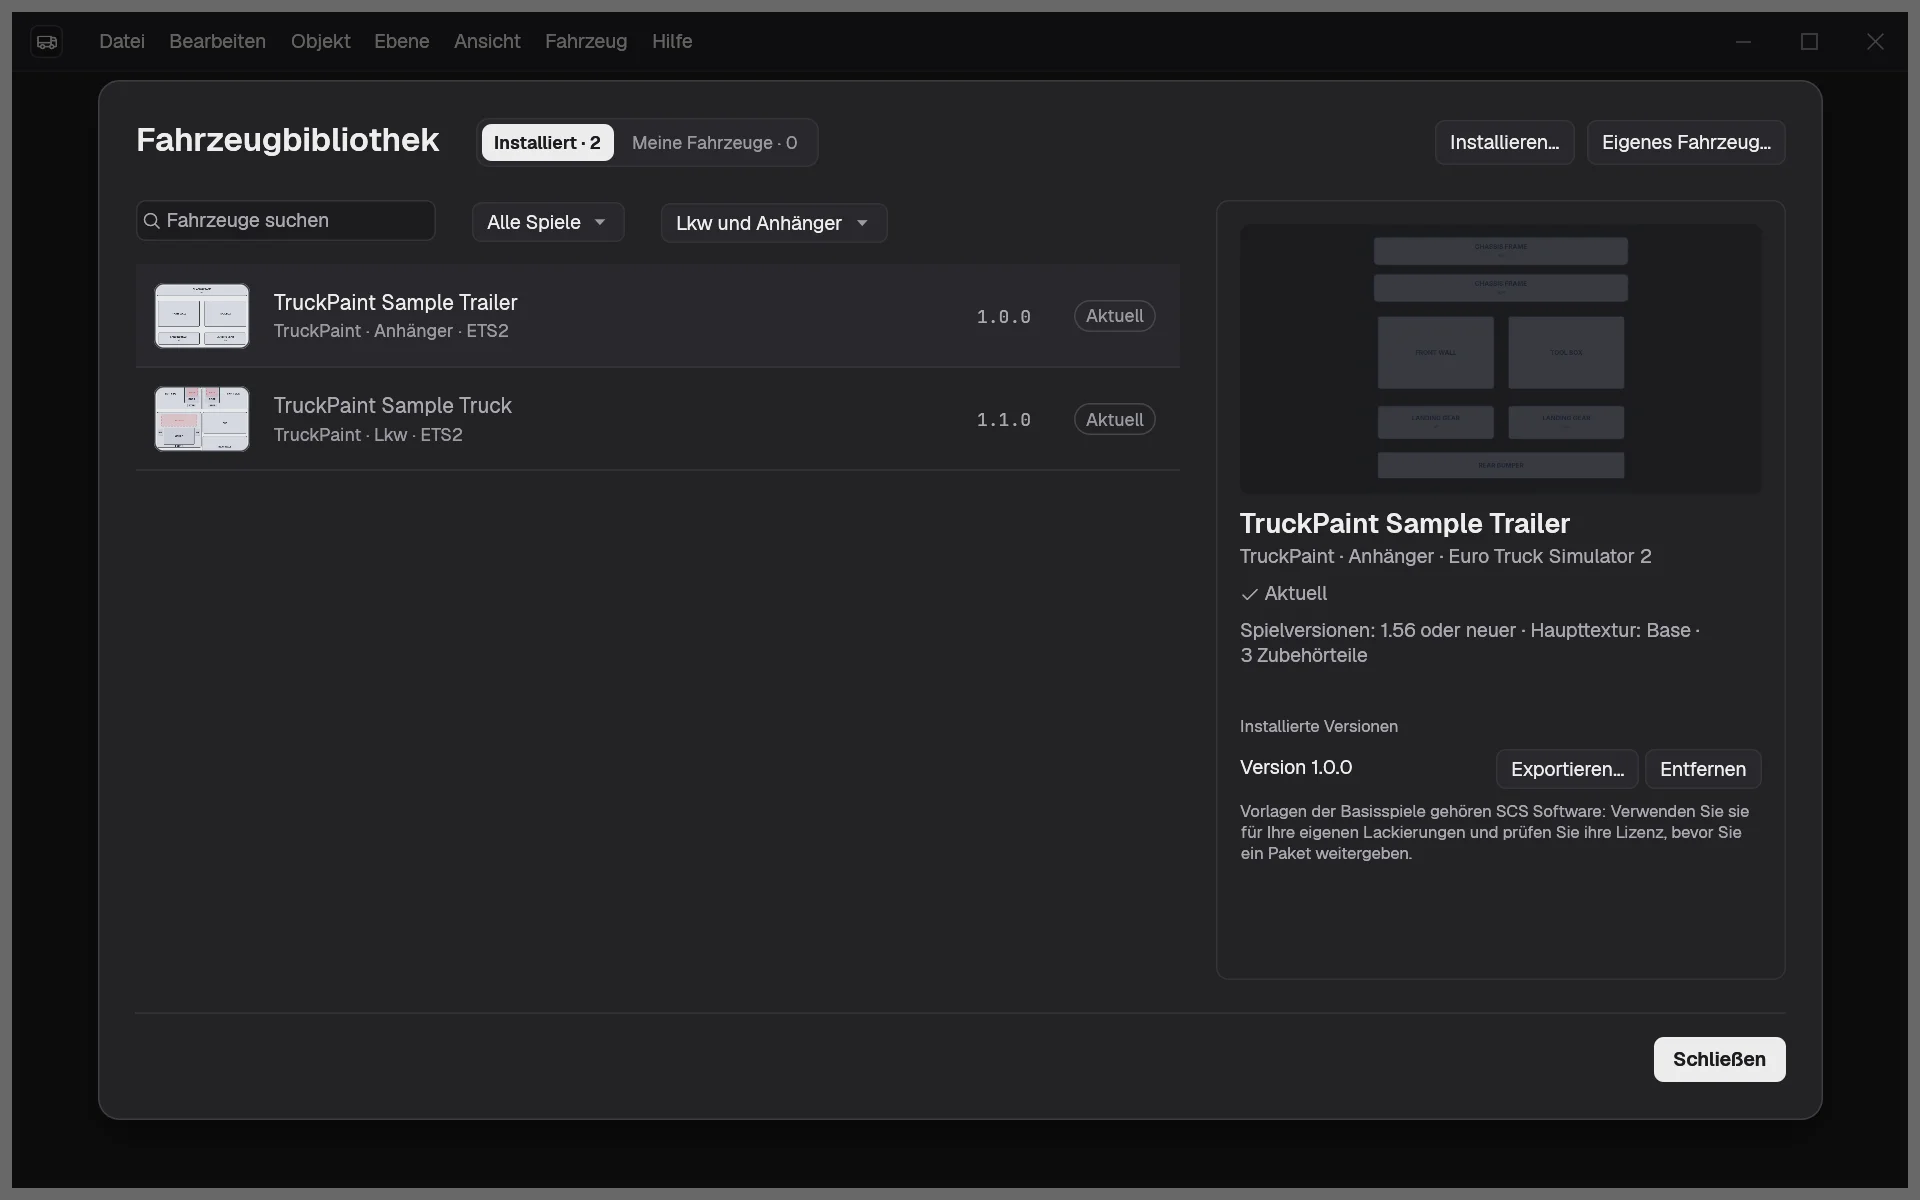Click the truck app icon in title bar
This screenshot has width=1920, height=1200.
[x=47, y=41]
